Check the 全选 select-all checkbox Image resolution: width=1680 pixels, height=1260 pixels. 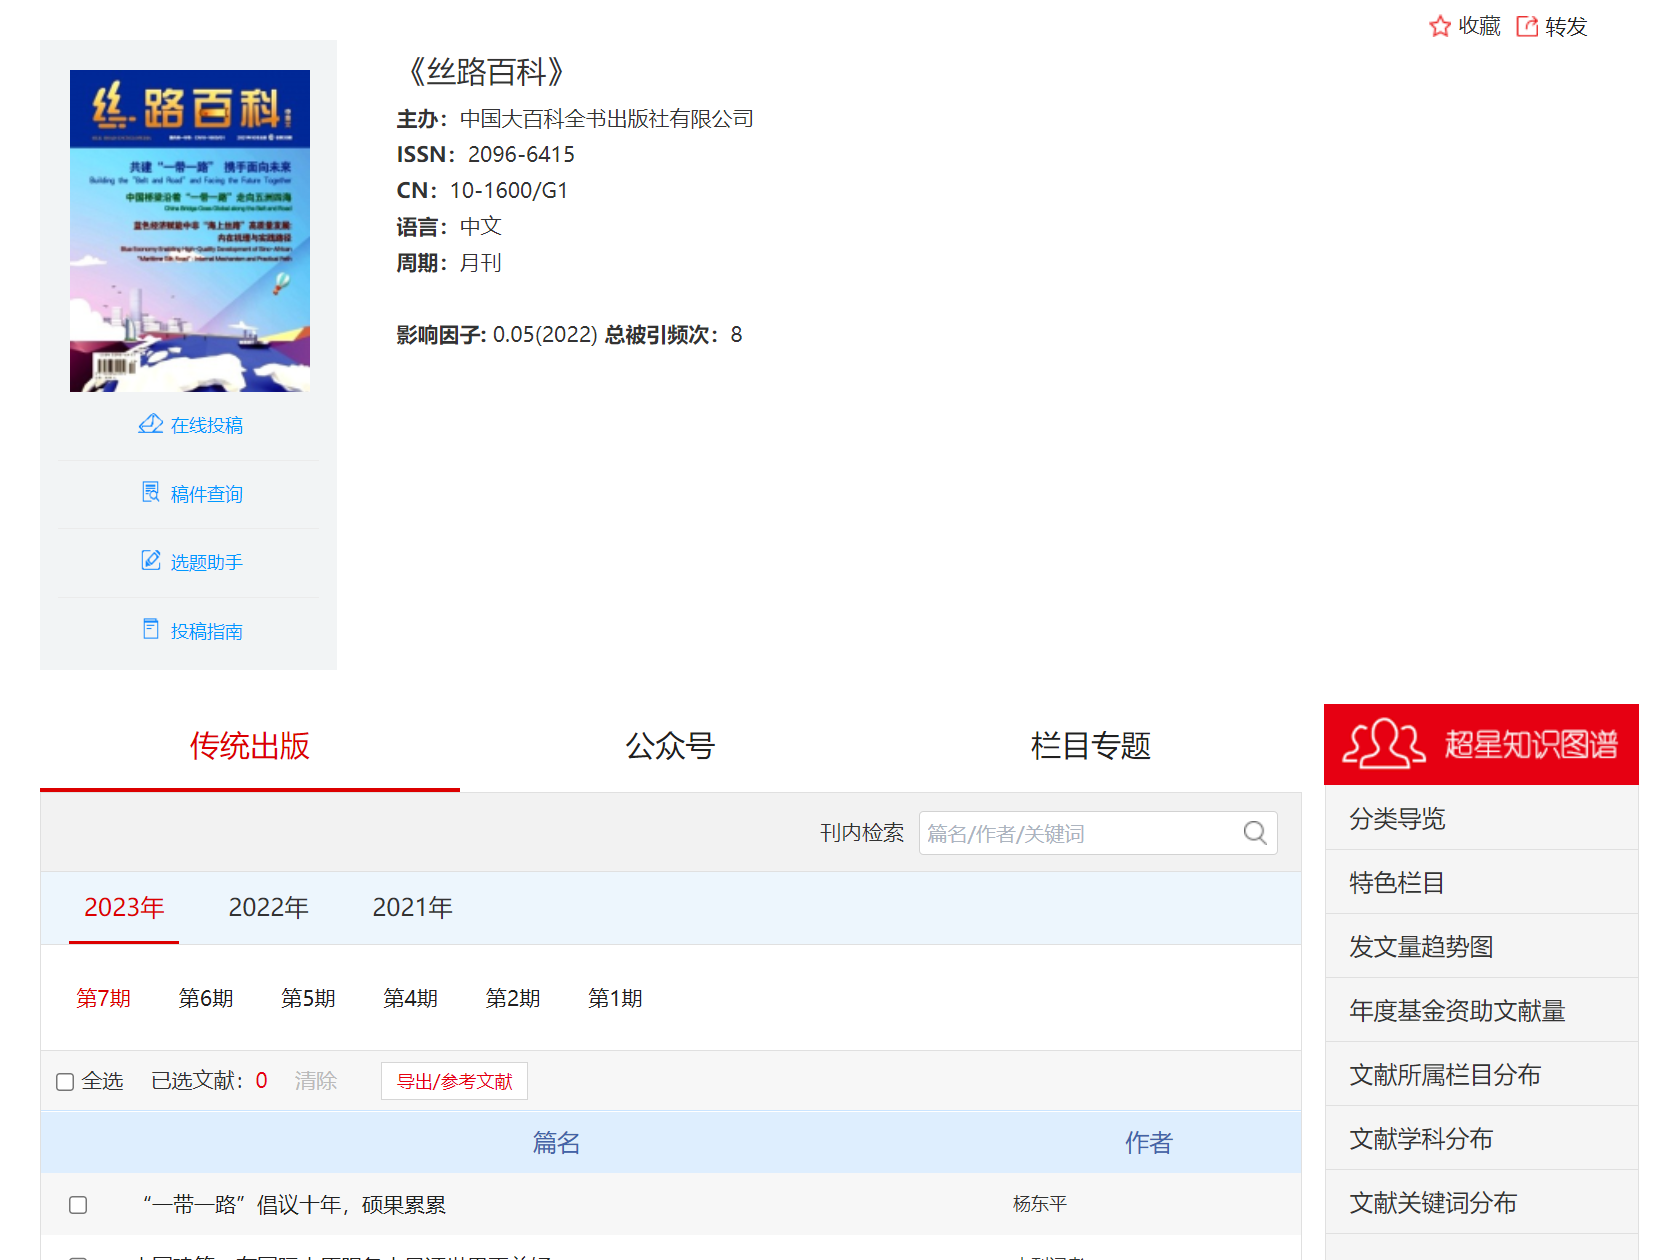click(x=65, y=1082)
